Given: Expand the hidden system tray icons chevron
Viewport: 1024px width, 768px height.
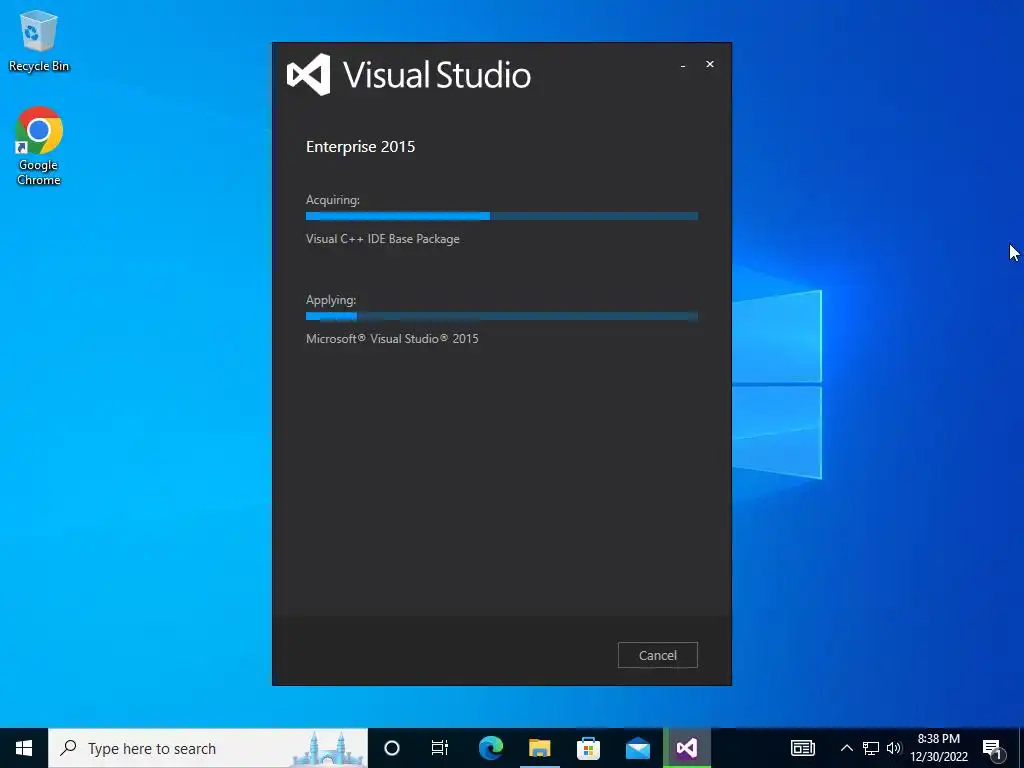Looking at the screenshot, I should [x=846, y=748].
